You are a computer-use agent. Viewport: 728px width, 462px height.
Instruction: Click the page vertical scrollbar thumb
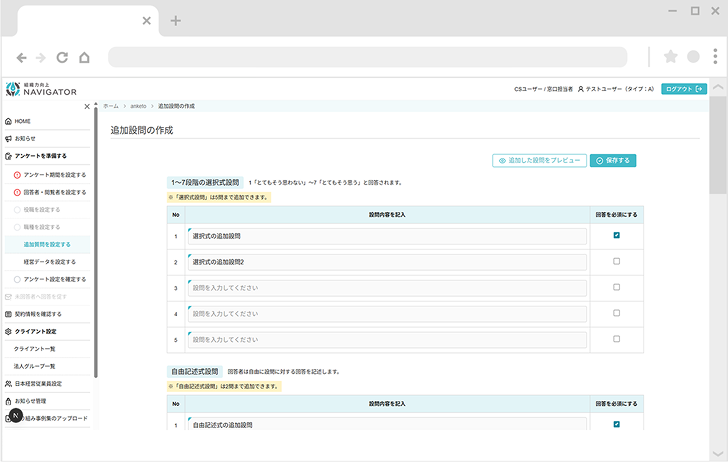coord(718,145)
